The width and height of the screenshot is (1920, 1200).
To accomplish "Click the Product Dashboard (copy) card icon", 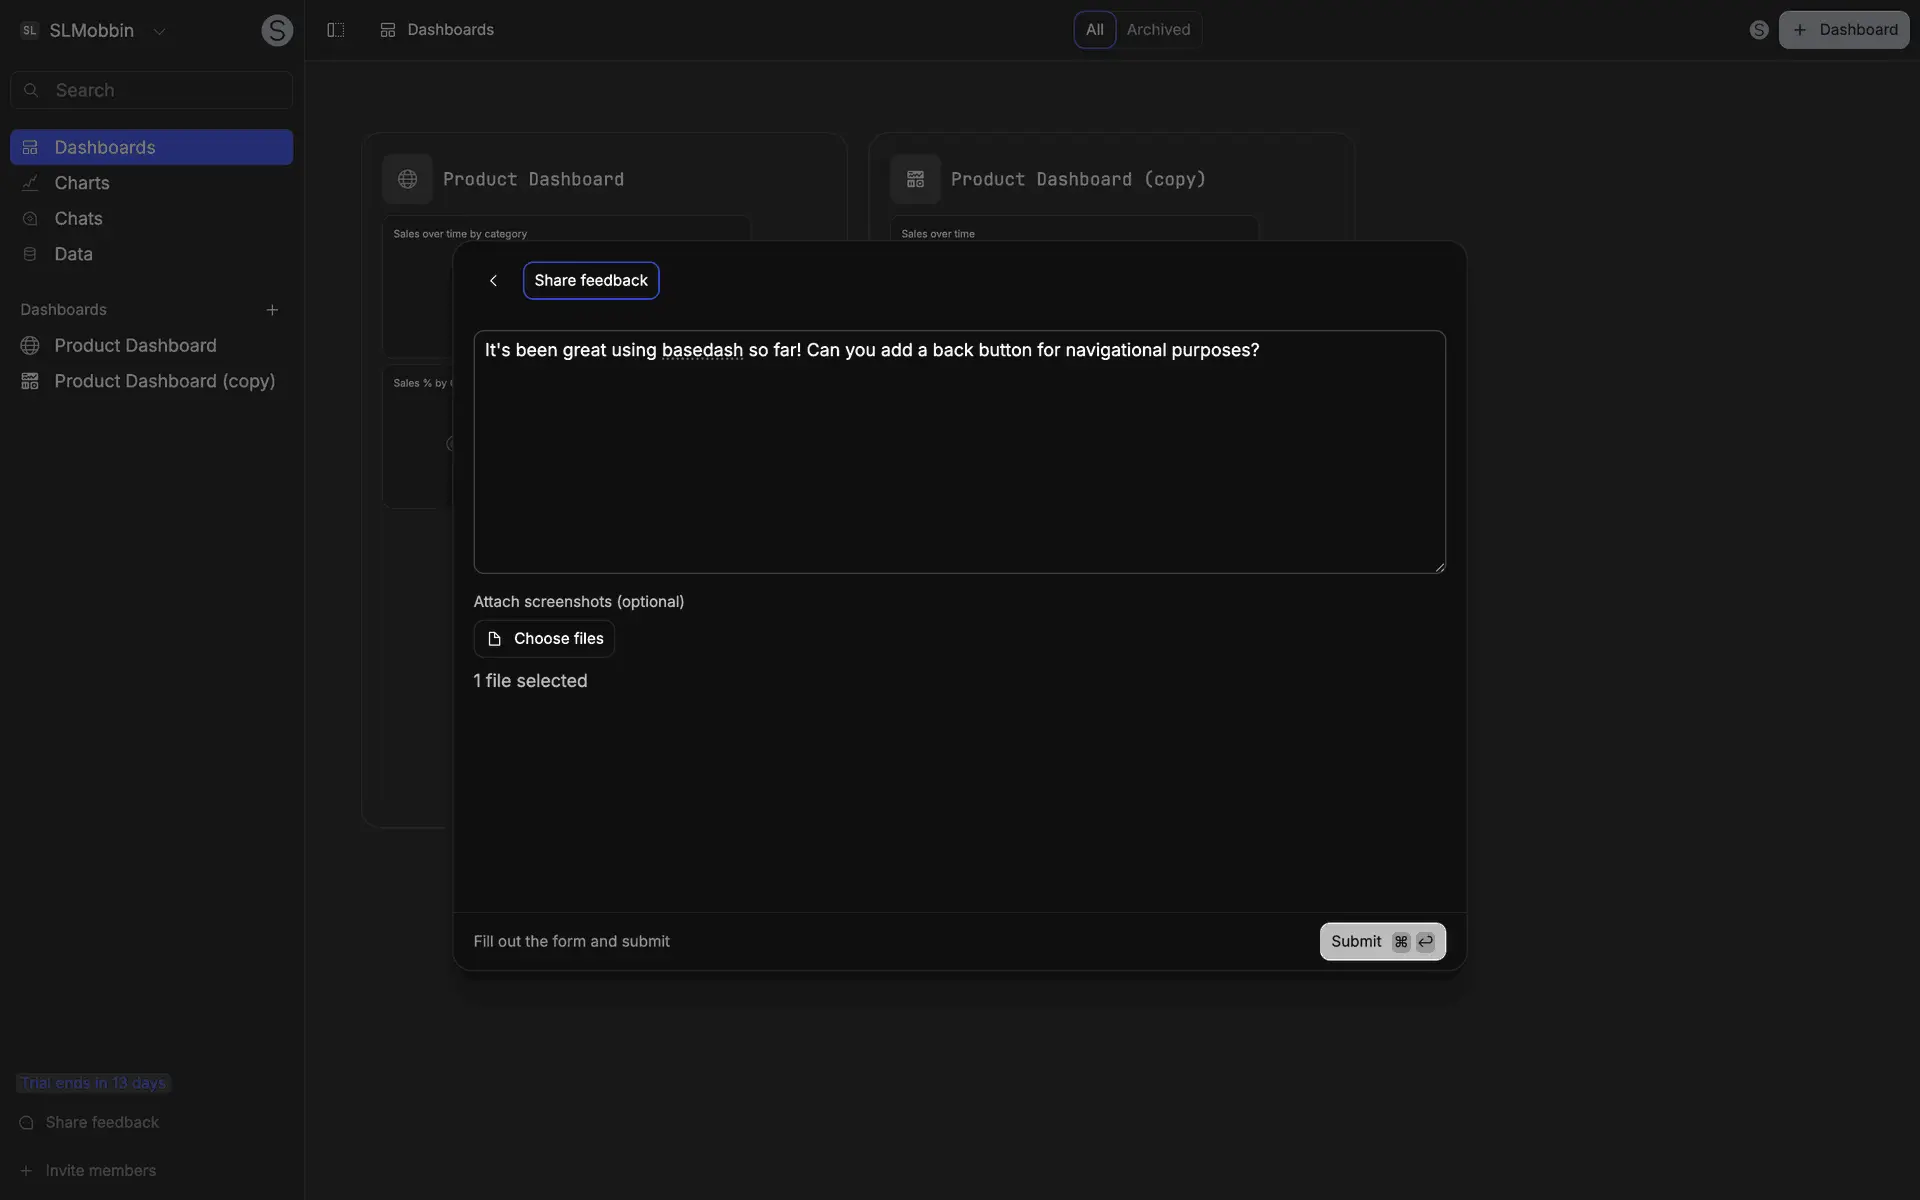I will pyautogui.click(x=915, y=179).
